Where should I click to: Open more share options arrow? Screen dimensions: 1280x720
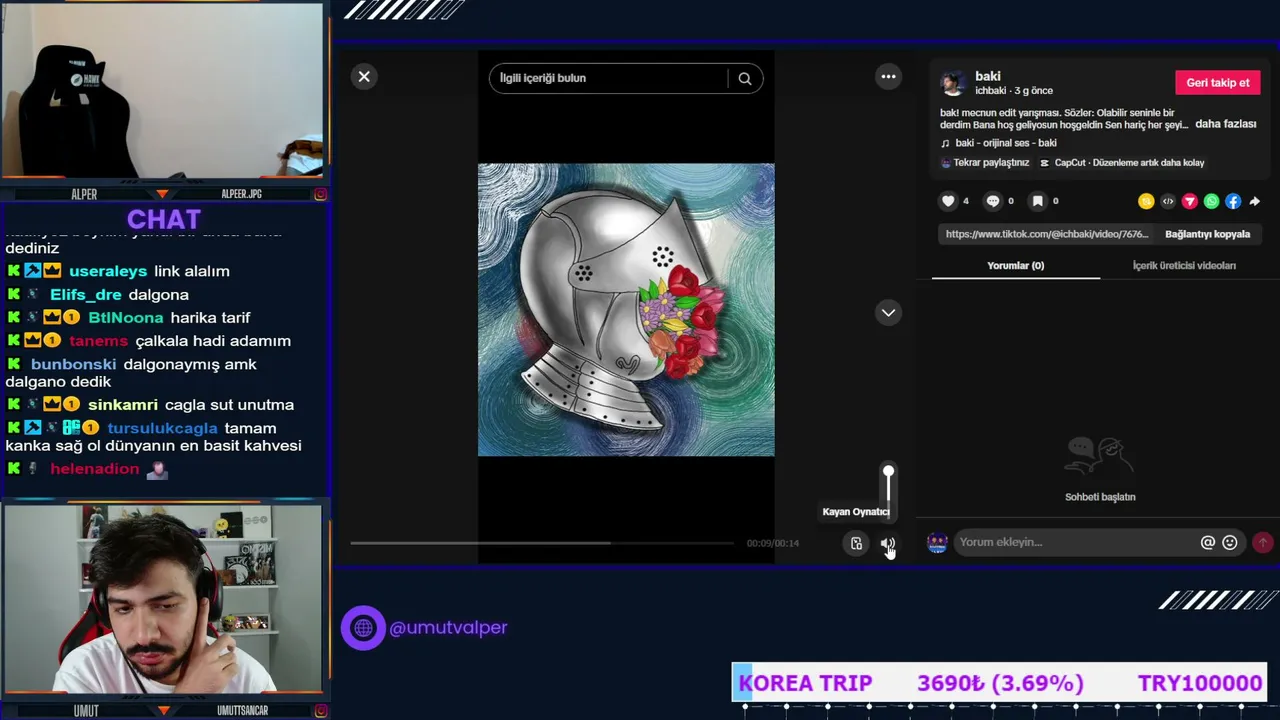point(1255,201)
